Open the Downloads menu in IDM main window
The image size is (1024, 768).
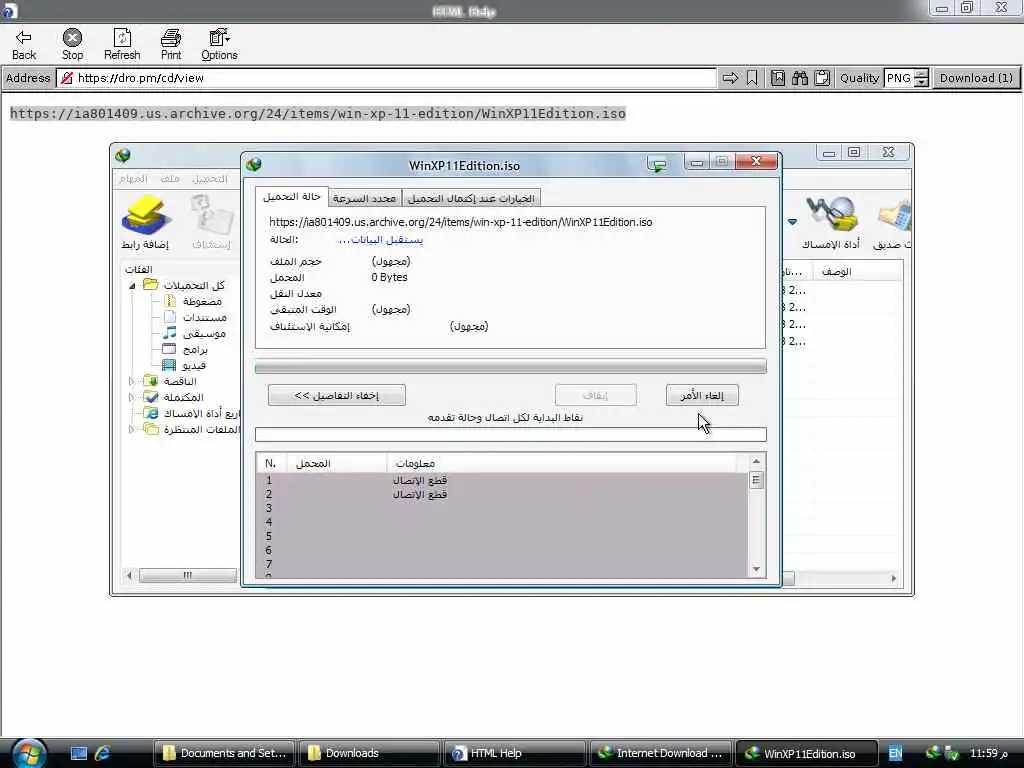point(210,179)
